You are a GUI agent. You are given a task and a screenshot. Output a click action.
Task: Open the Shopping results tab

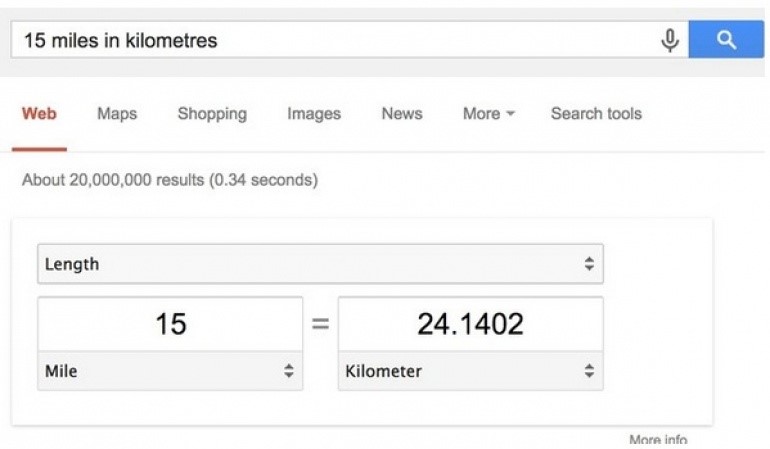(212, 114)
